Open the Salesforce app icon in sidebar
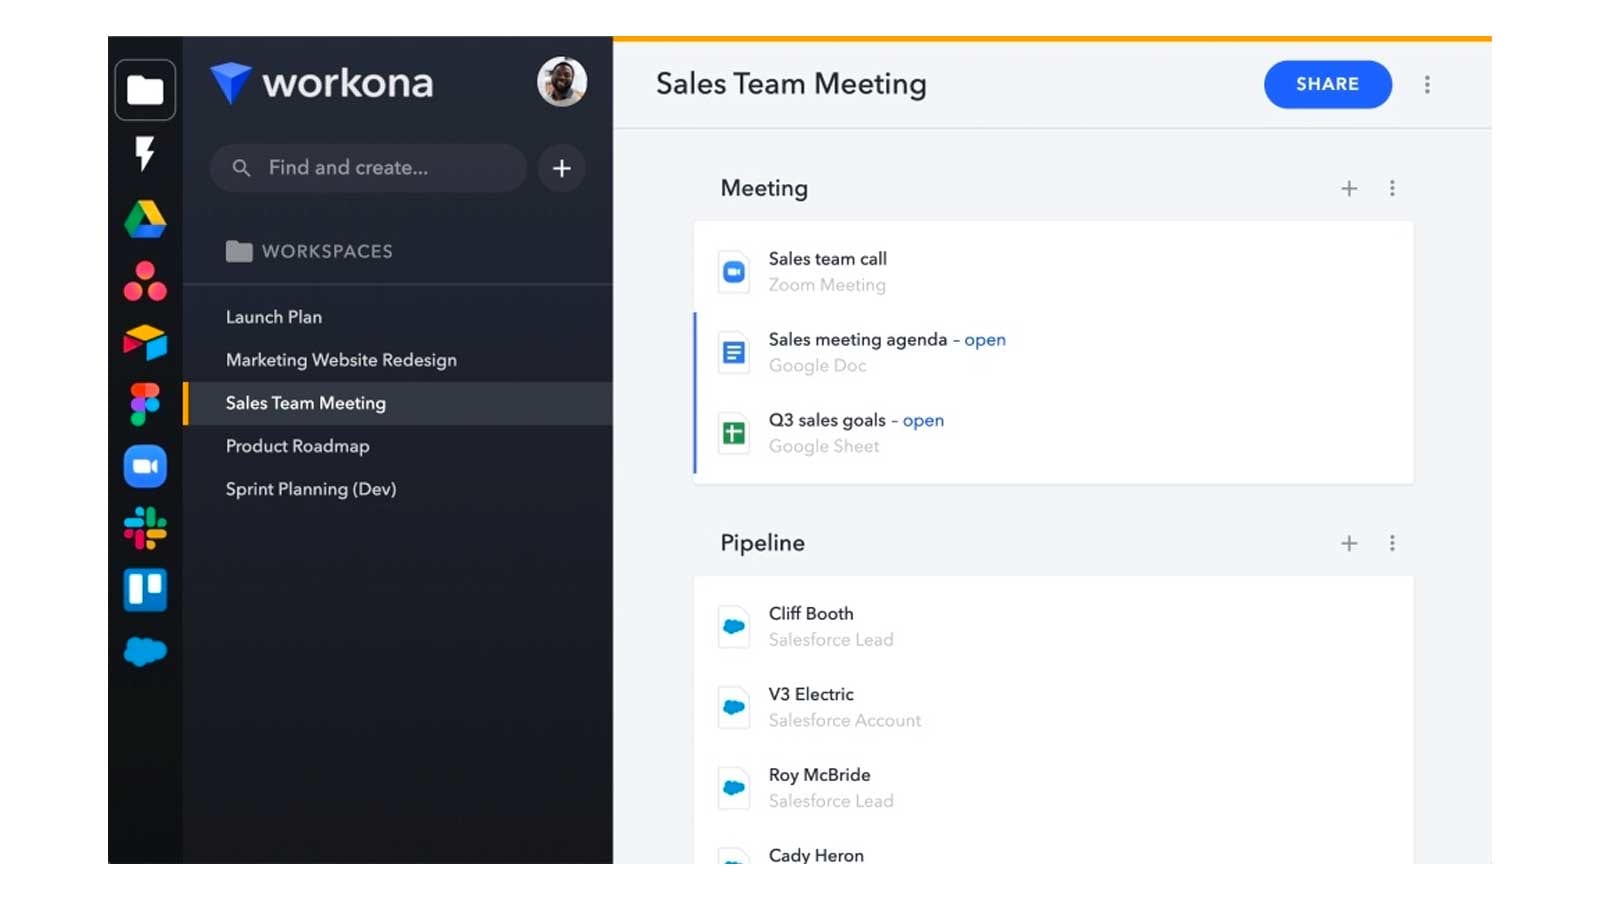 (145, 652)
